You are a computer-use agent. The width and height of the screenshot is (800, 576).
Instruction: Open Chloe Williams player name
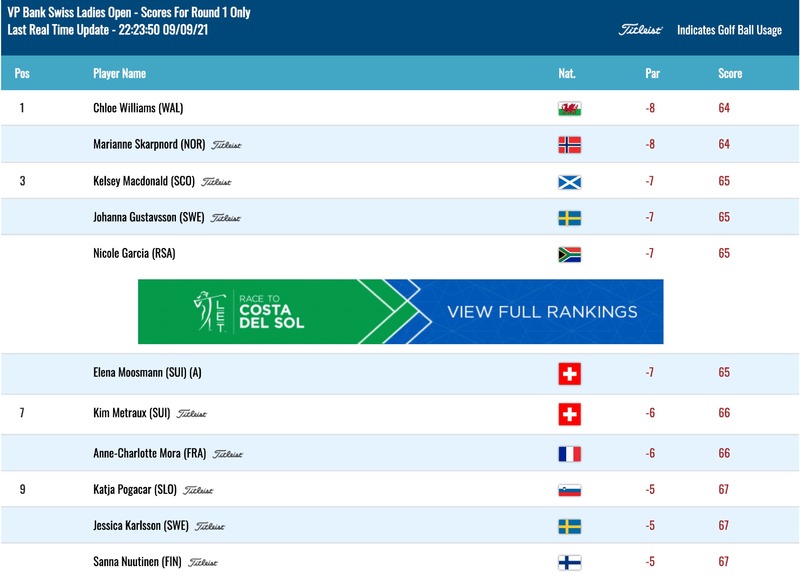pyautogui.click(x=138, y=108)
